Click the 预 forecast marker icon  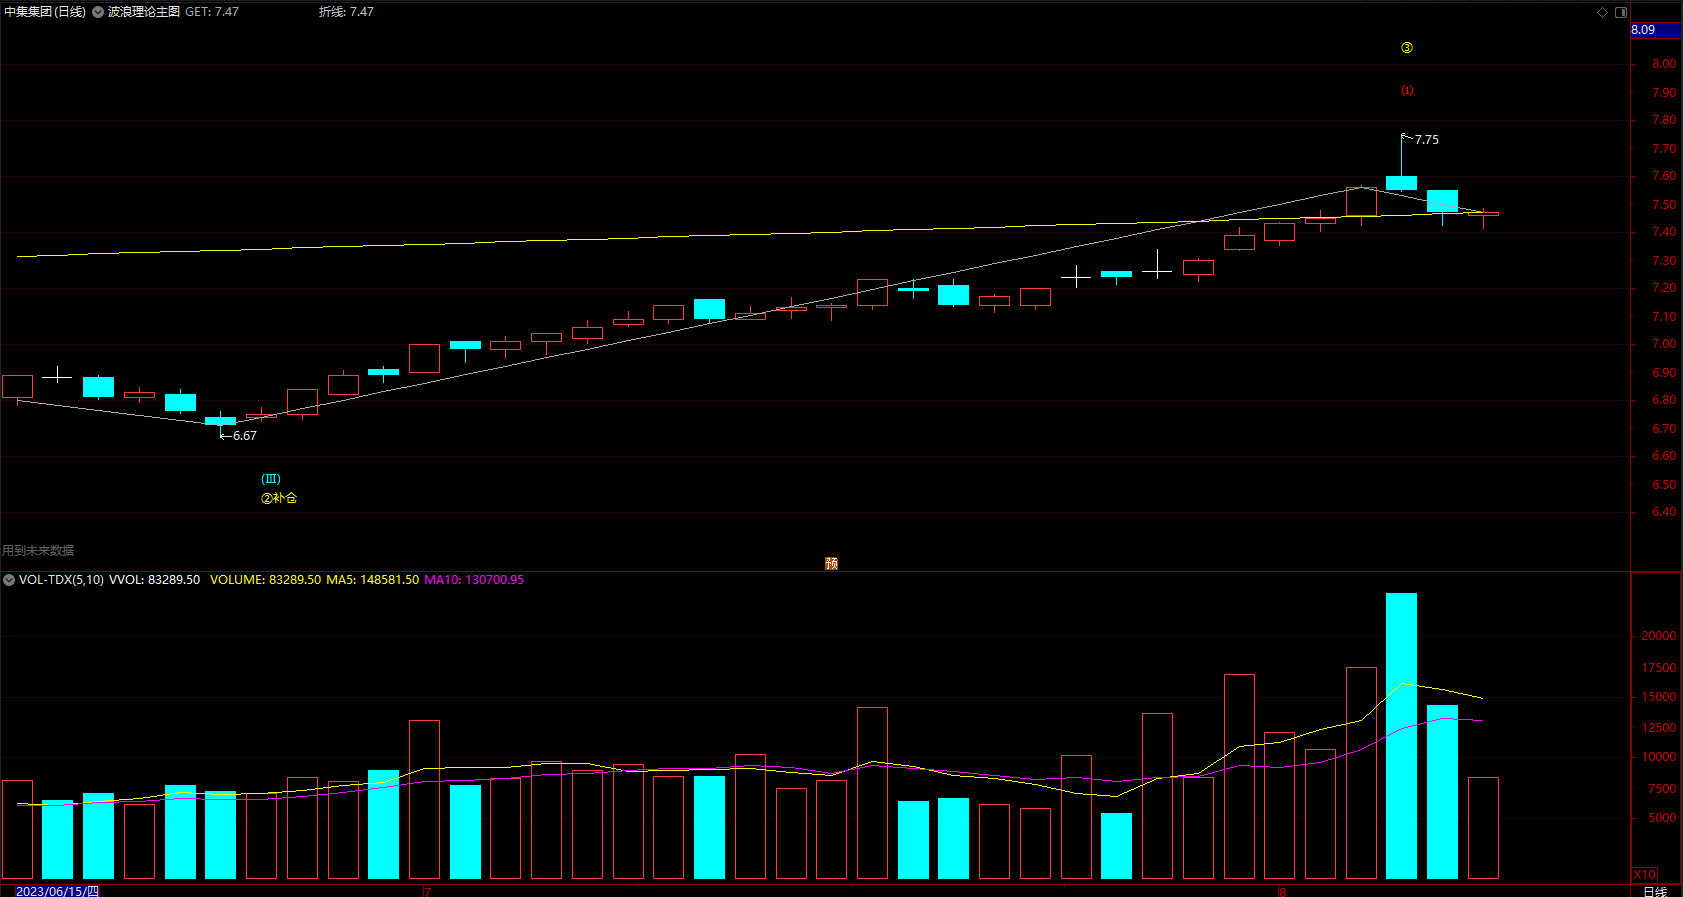point(831,564)
